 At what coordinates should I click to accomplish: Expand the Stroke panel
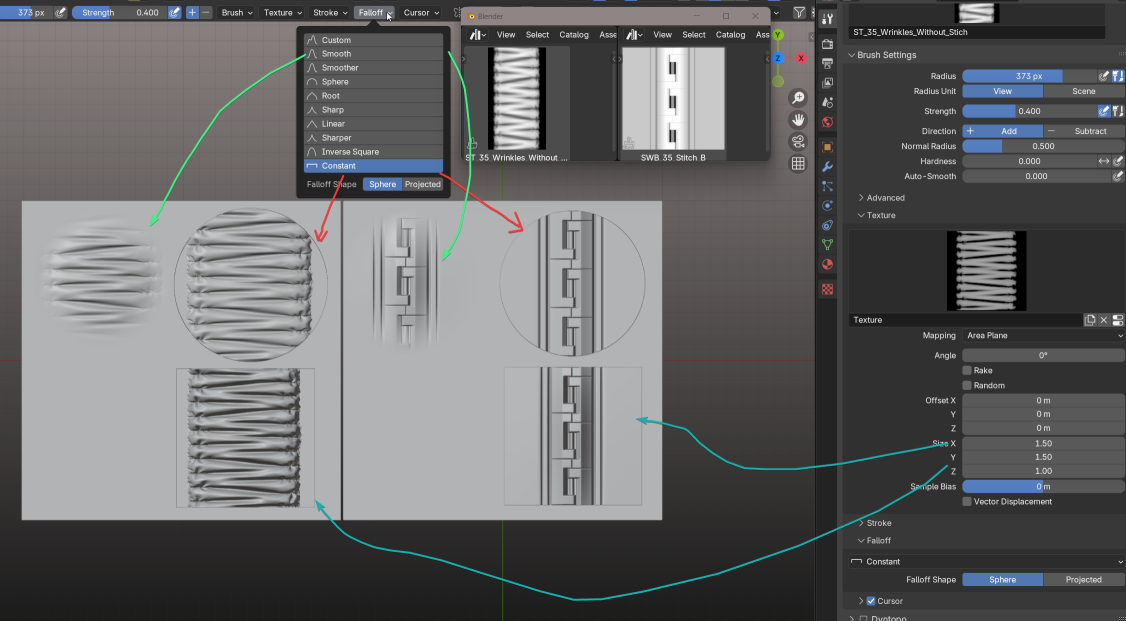click(879, 523)
